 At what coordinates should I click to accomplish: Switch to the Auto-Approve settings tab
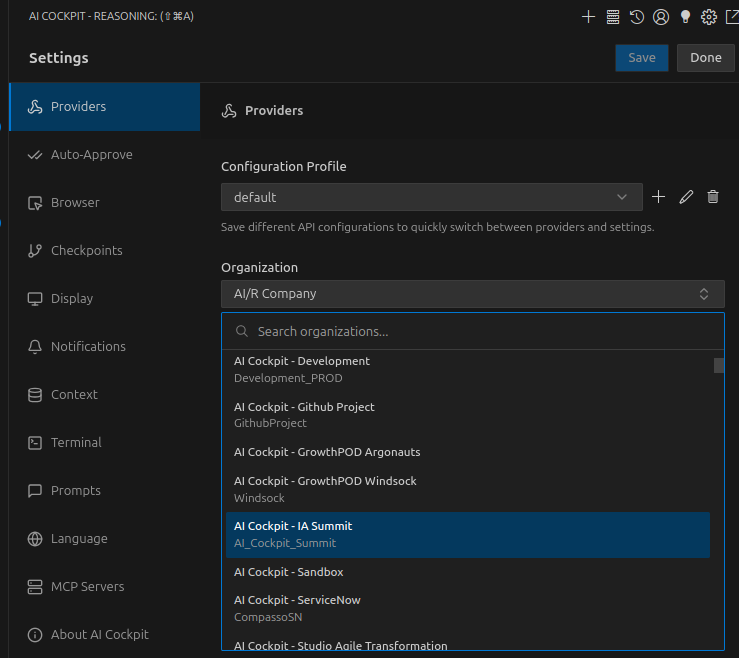click(91, 155)
